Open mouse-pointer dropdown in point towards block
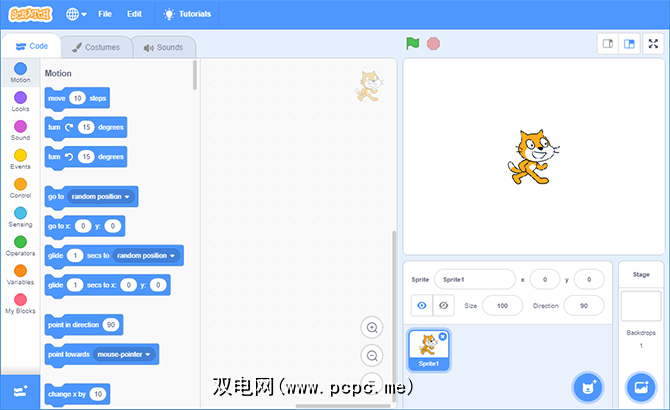 coord(124,354)
